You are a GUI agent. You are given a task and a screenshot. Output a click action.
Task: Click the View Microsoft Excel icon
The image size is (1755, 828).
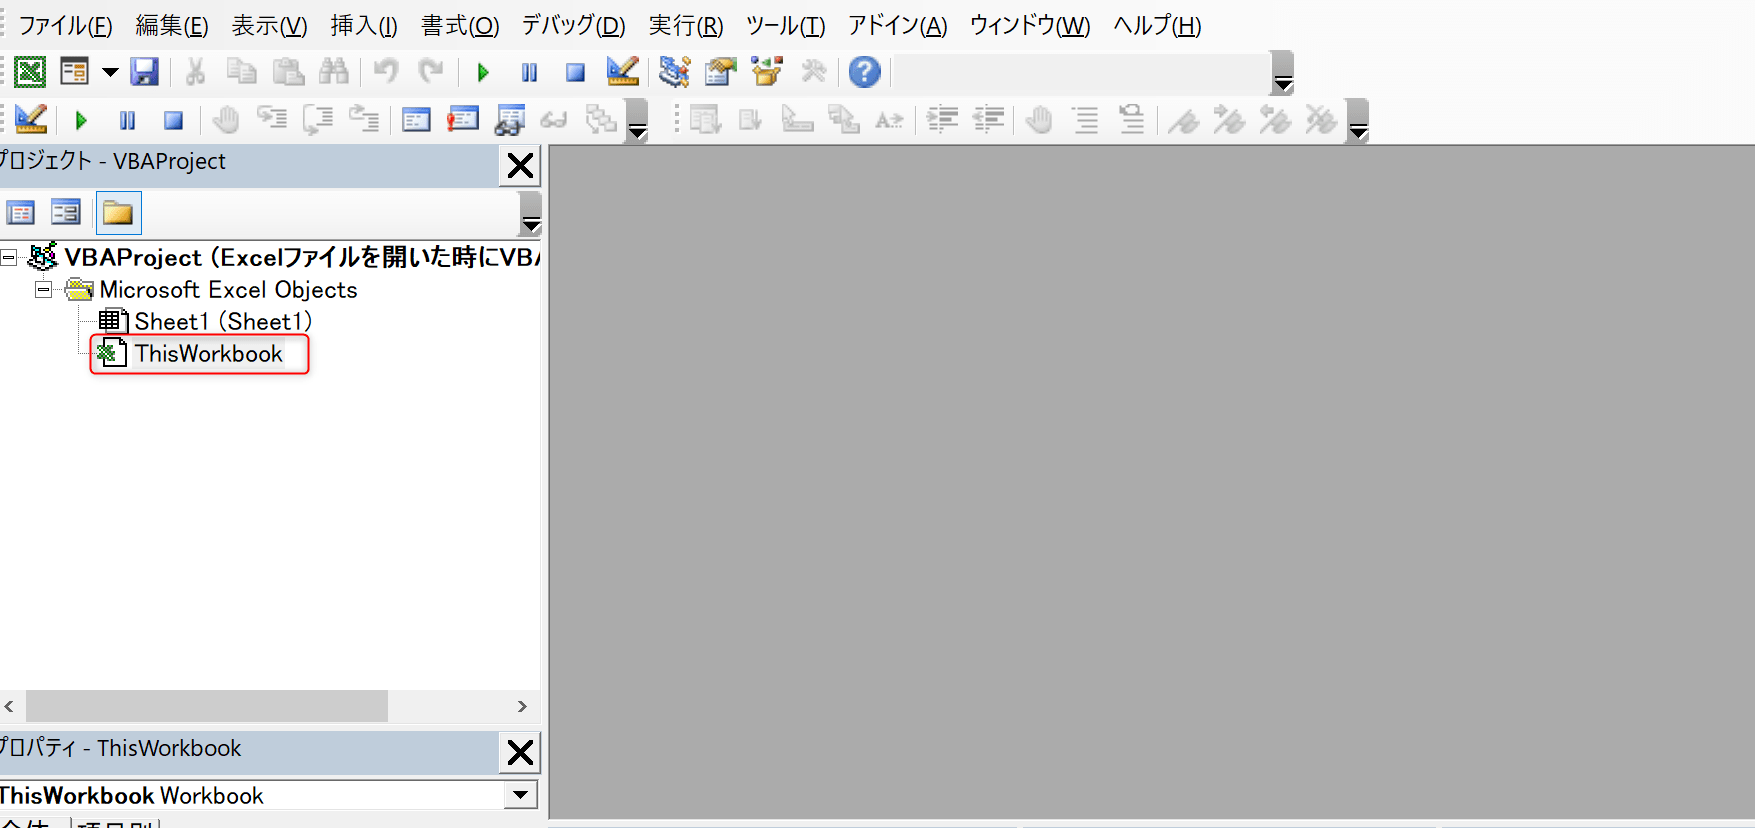point(30,72)
